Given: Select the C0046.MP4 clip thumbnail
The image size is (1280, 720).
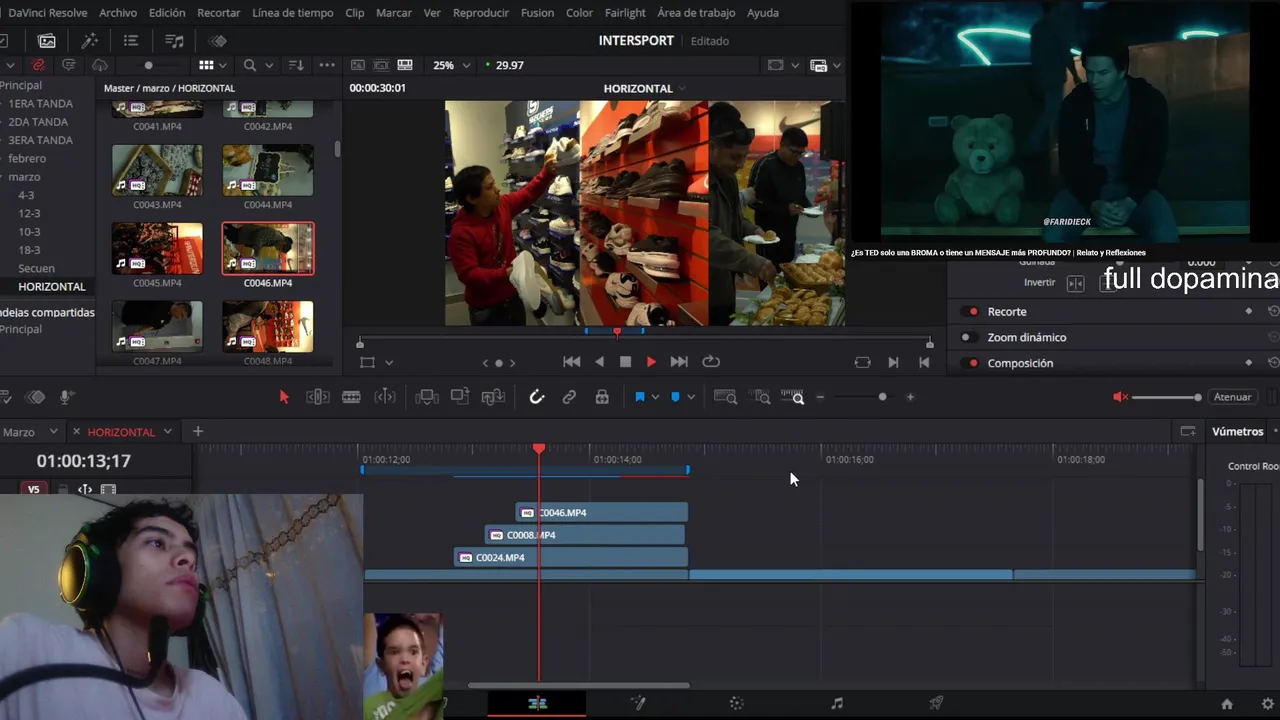Looking at the screenshot, I should (267, 248).
